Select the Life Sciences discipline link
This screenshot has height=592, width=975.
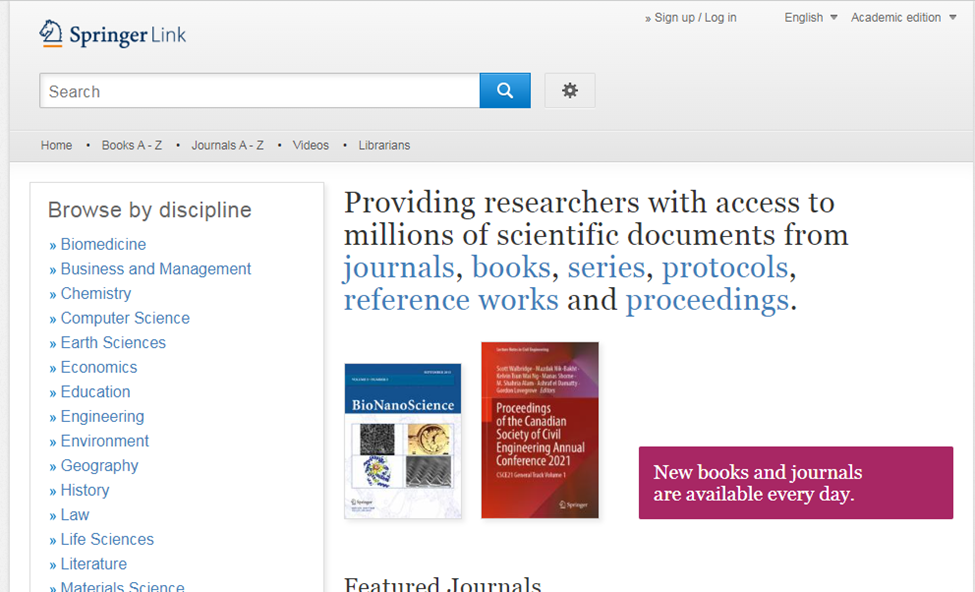click(x=107, y=539)
